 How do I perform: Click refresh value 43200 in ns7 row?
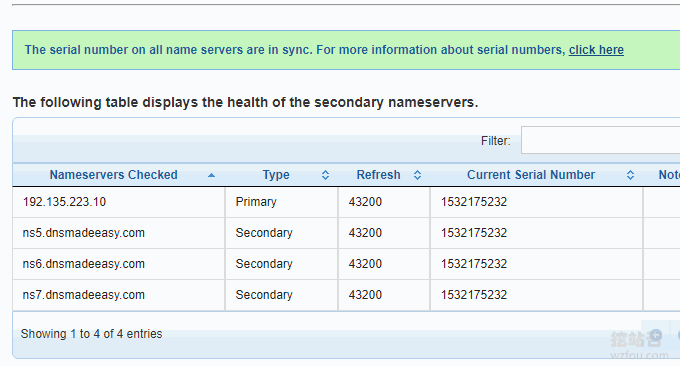pos(384,295)
